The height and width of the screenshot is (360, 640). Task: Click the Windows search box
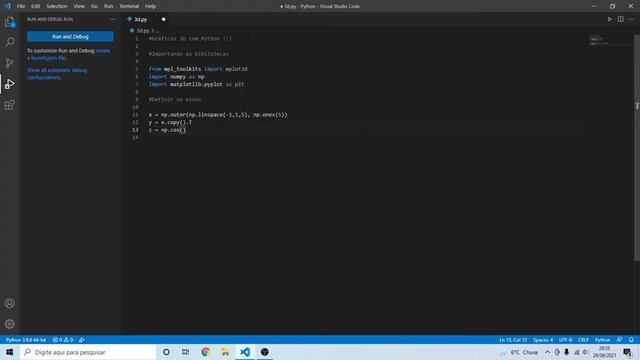[x=88, y=352]
